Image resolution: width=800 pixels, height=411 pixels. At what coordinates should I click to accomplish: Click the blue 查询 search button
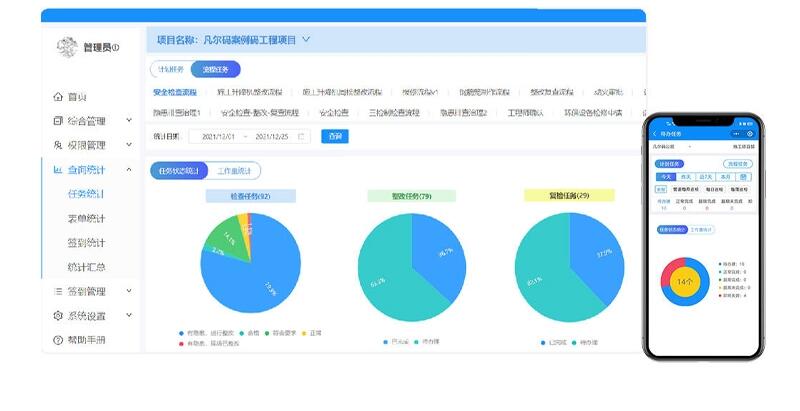point(334,136)
